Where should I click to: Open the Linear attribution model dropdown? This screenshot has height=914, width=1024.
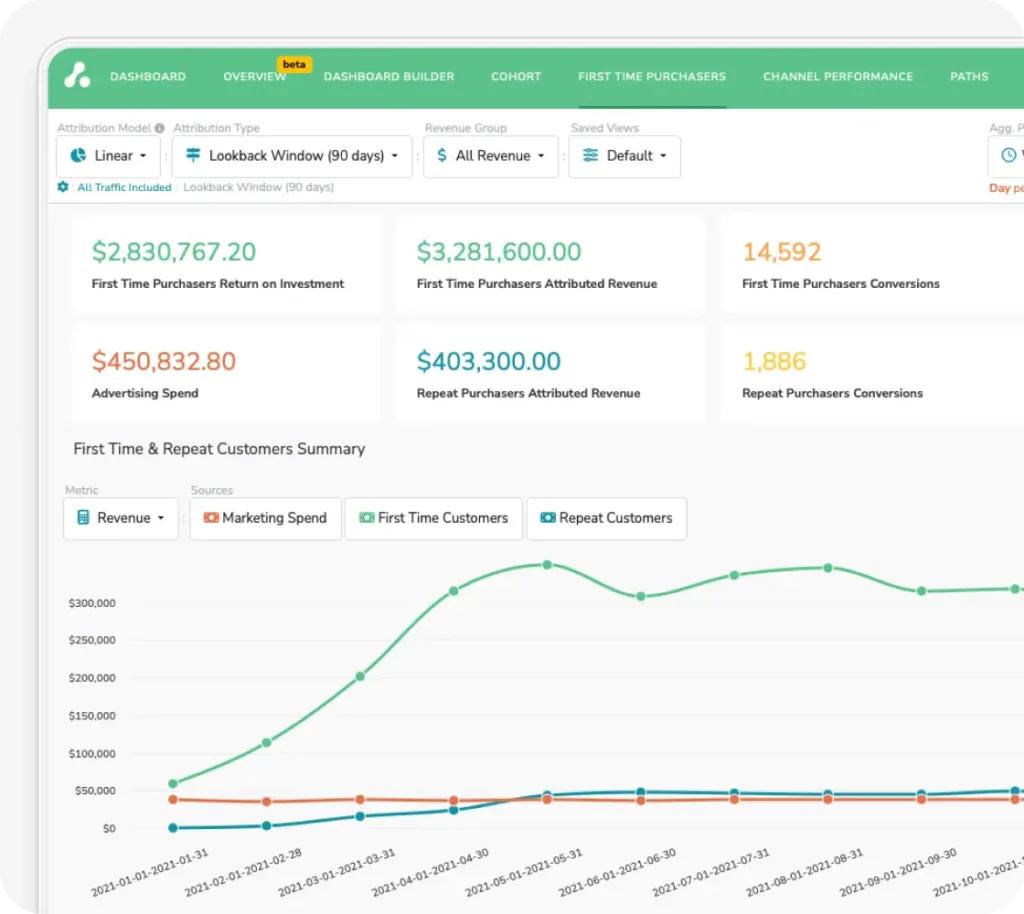(x=108, y=156)
